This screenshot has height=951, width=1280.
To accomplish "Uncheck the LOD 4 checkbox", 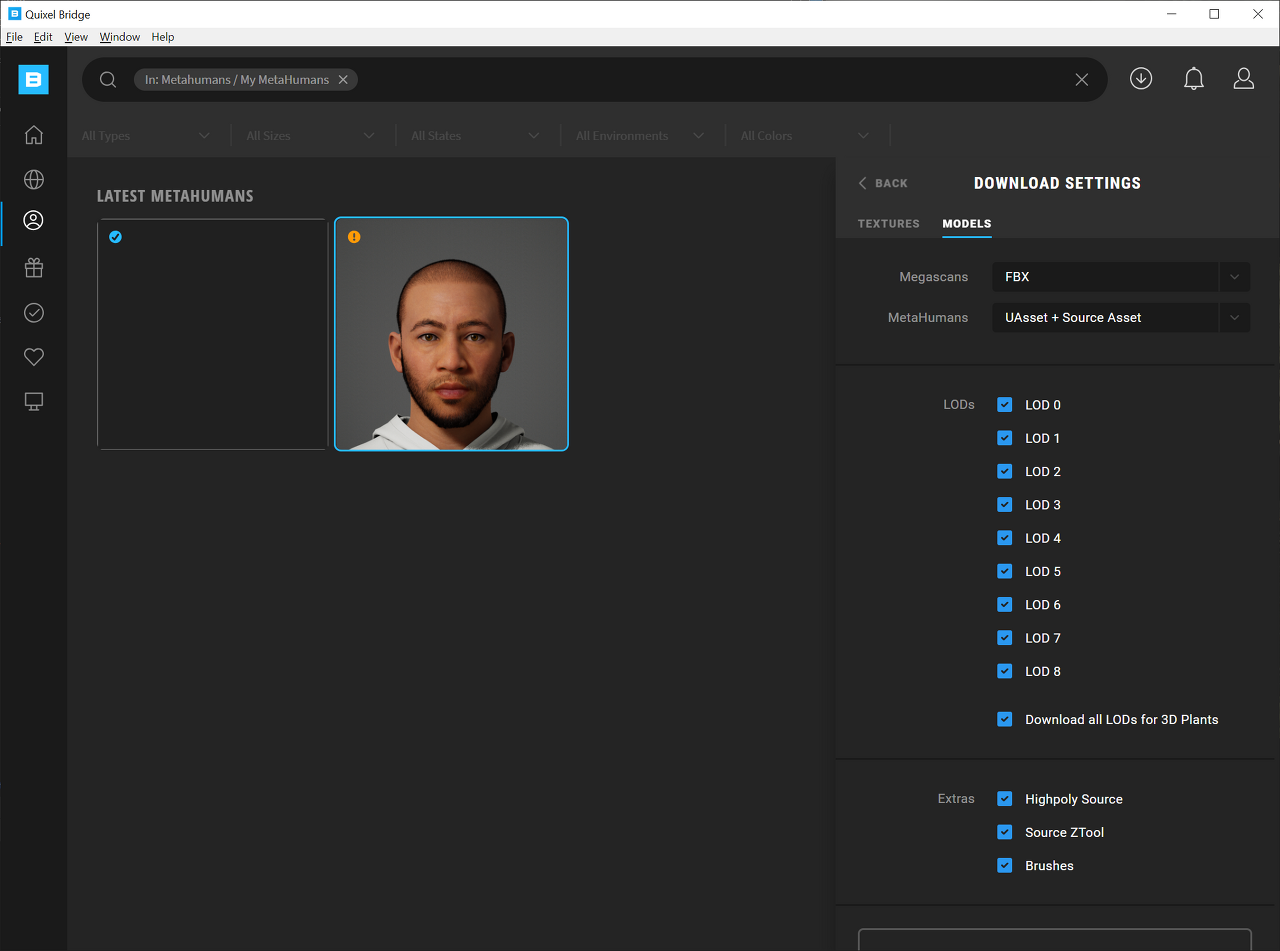I will click(1005, 538).
